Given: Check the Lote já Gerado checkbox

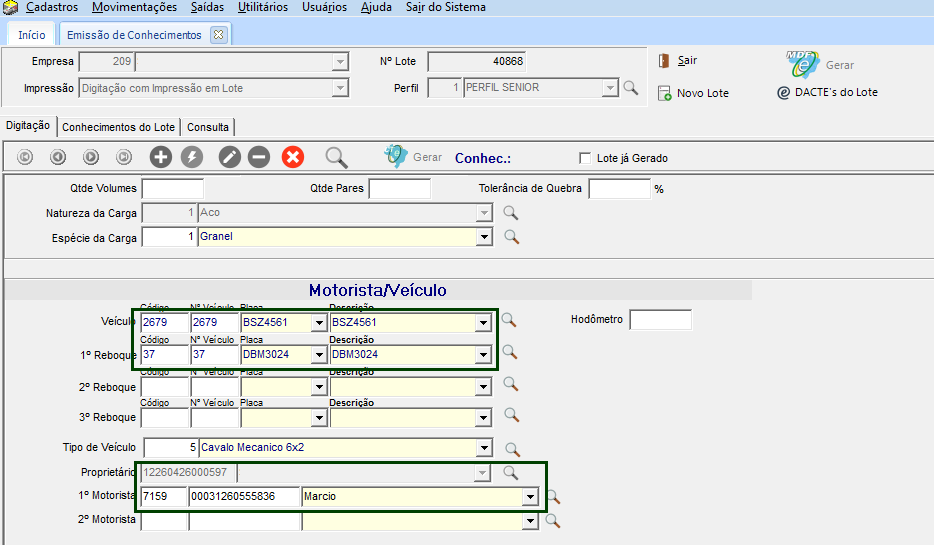Looking at the screenshot, I should (x=585, y=158).
